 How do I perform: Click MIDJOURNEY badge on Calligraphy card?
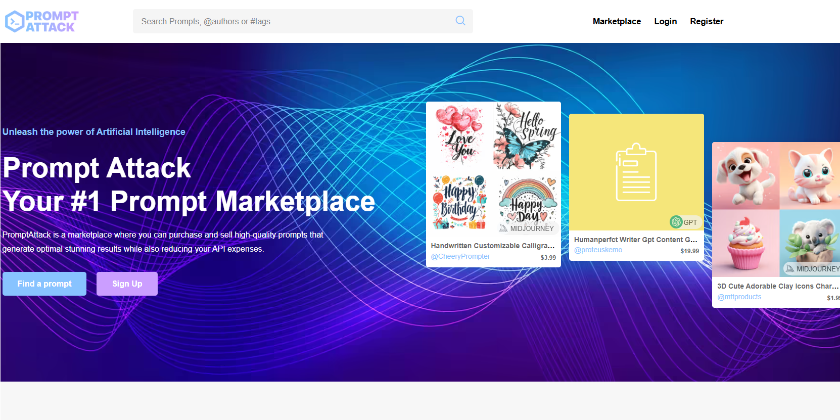click(x=527, y=228)
